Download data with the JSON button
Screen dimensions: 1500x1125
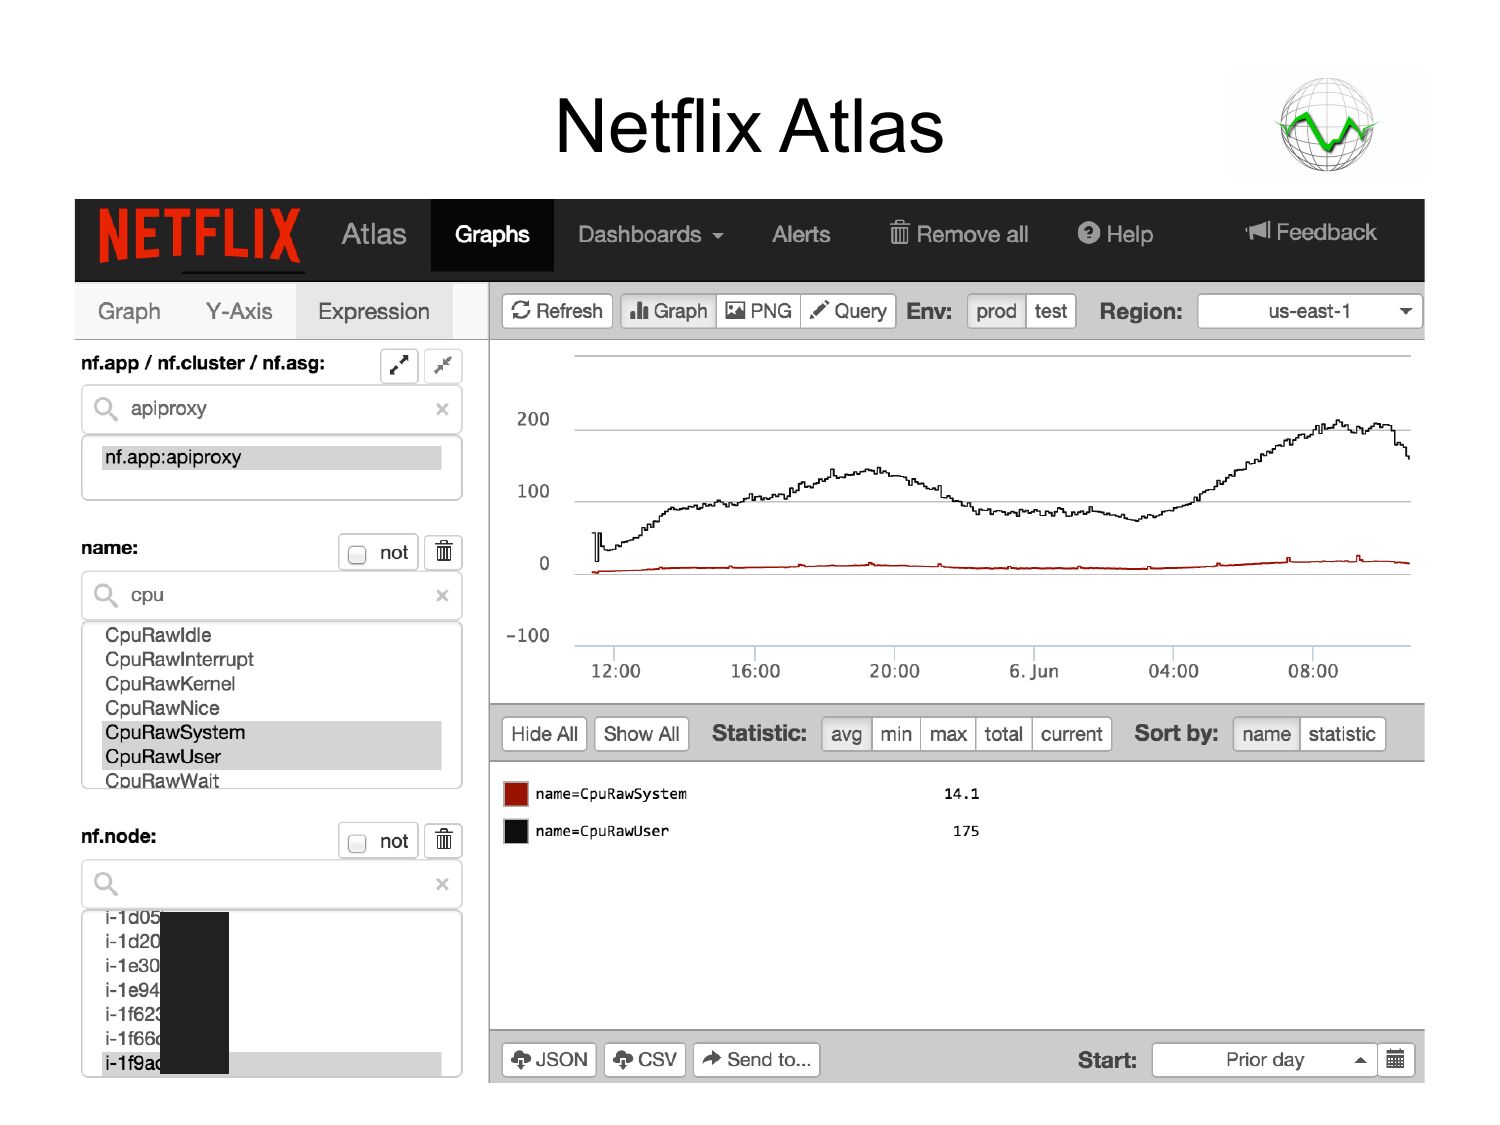click(x=549, y=1060)
